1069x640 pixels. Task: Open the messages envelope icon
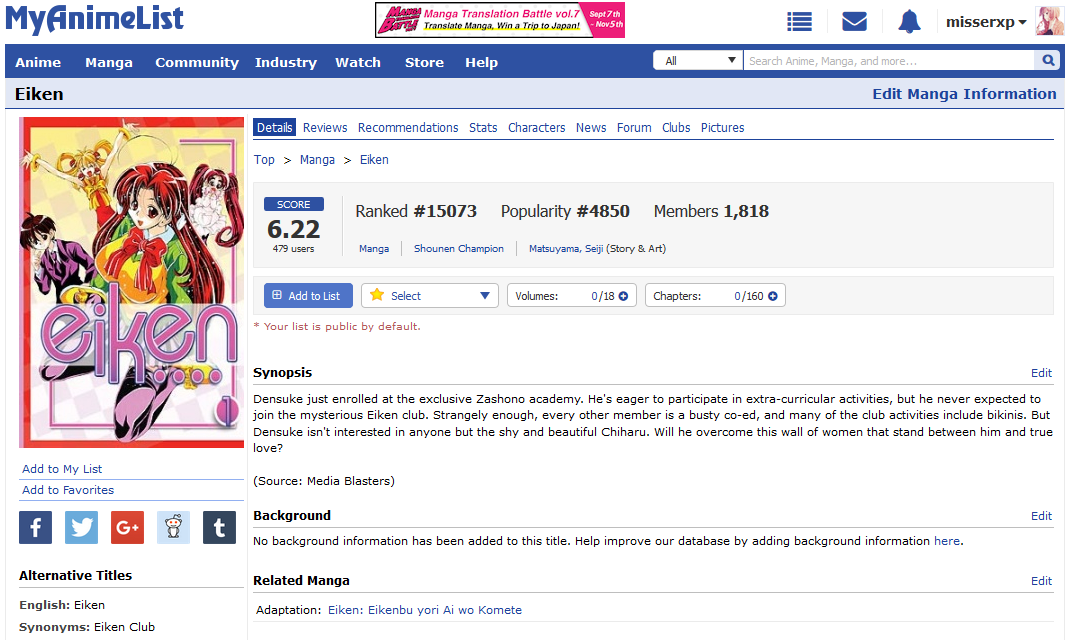pyautogui.click(x=854, y=22)
